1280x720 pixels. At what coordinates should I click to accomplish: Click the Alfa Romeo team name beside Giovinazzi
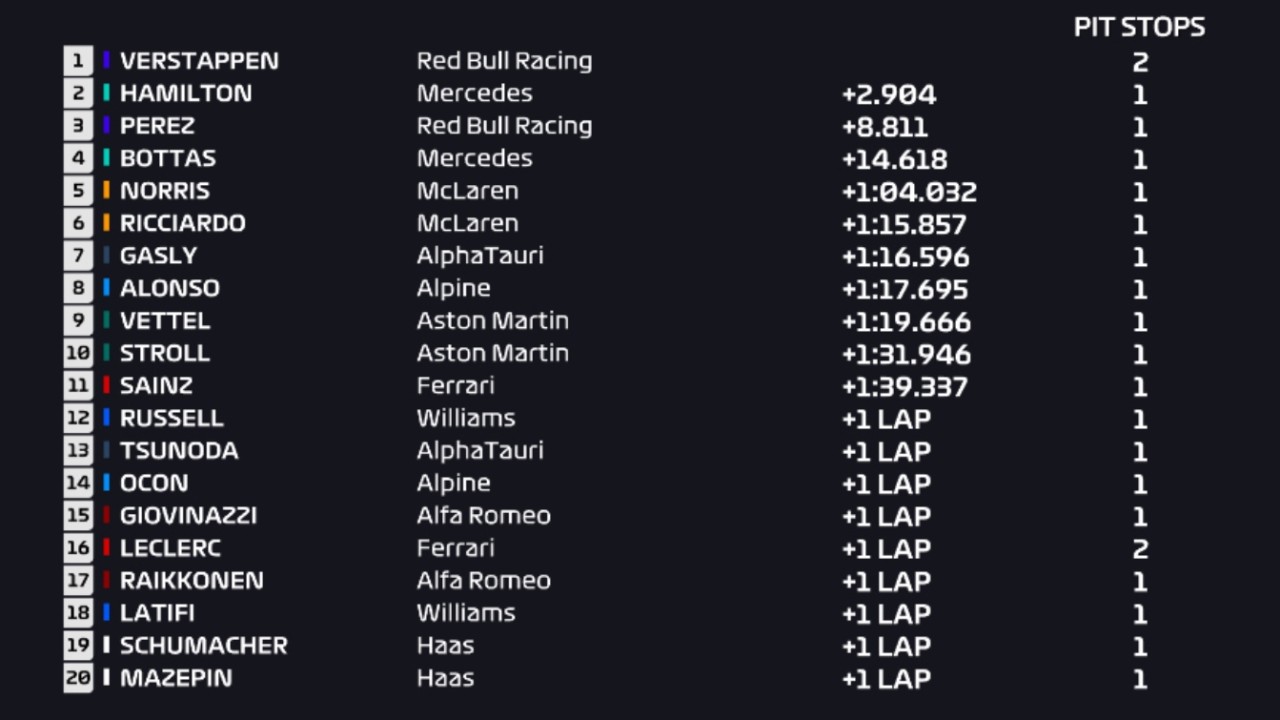pyautogui.click(x=483, y=515)
